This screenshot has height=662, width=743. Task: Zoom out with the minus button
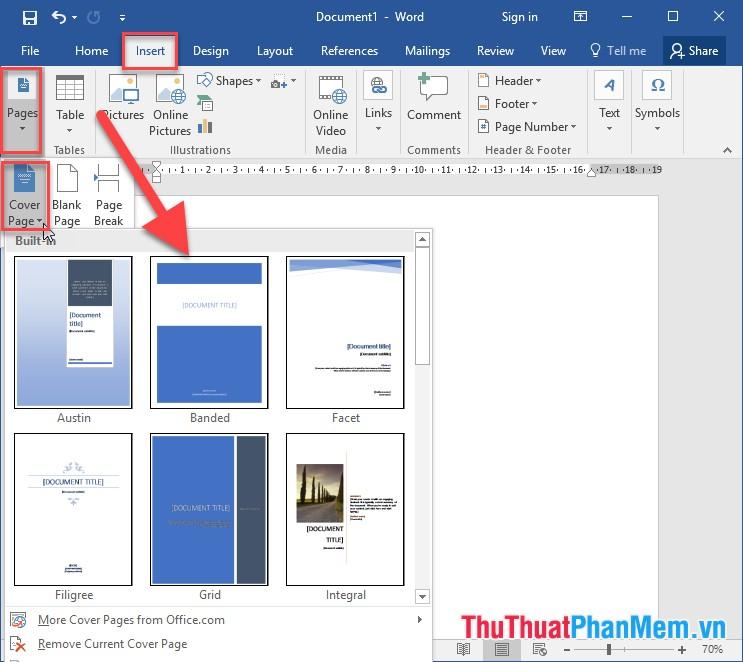pos(567,649)
